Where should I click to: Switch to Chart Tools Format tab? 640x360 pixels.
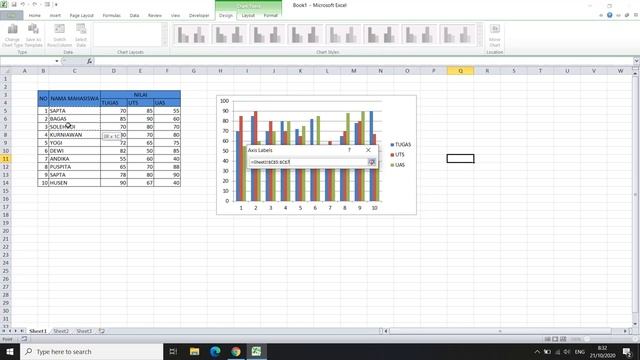(270, 16)
